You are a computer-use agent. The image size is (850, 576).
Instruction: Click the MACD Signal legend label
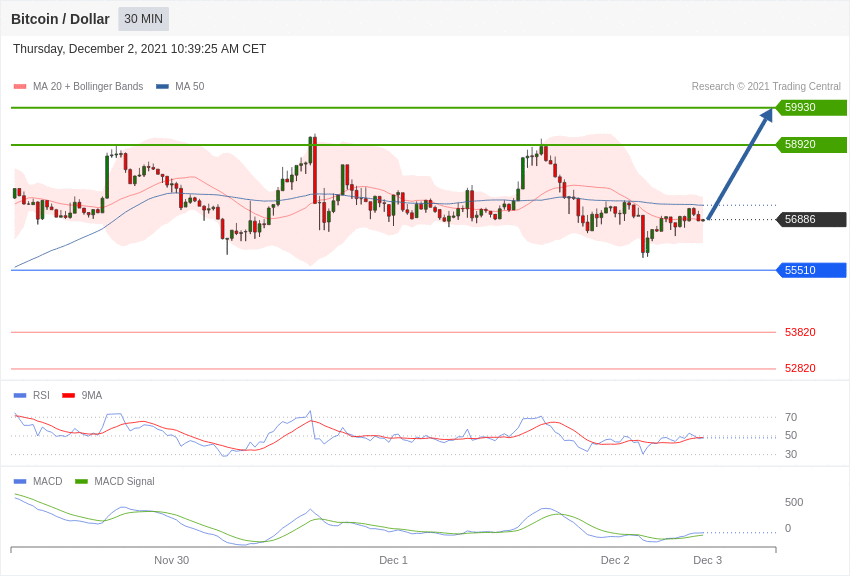pos(124,482)
